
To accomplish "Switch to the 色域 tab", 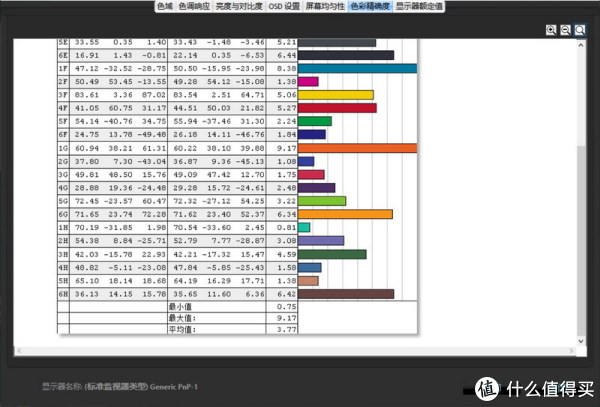I will point(165,7).
